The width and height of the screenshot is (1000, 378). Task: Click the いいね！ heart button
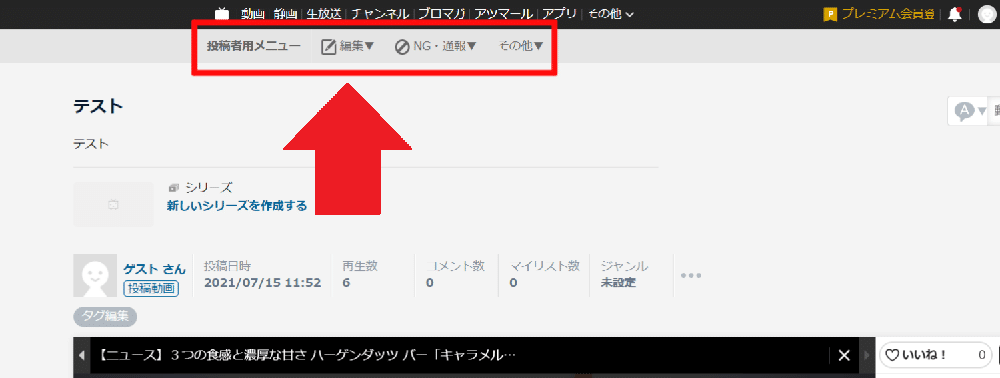pos(936,355)
